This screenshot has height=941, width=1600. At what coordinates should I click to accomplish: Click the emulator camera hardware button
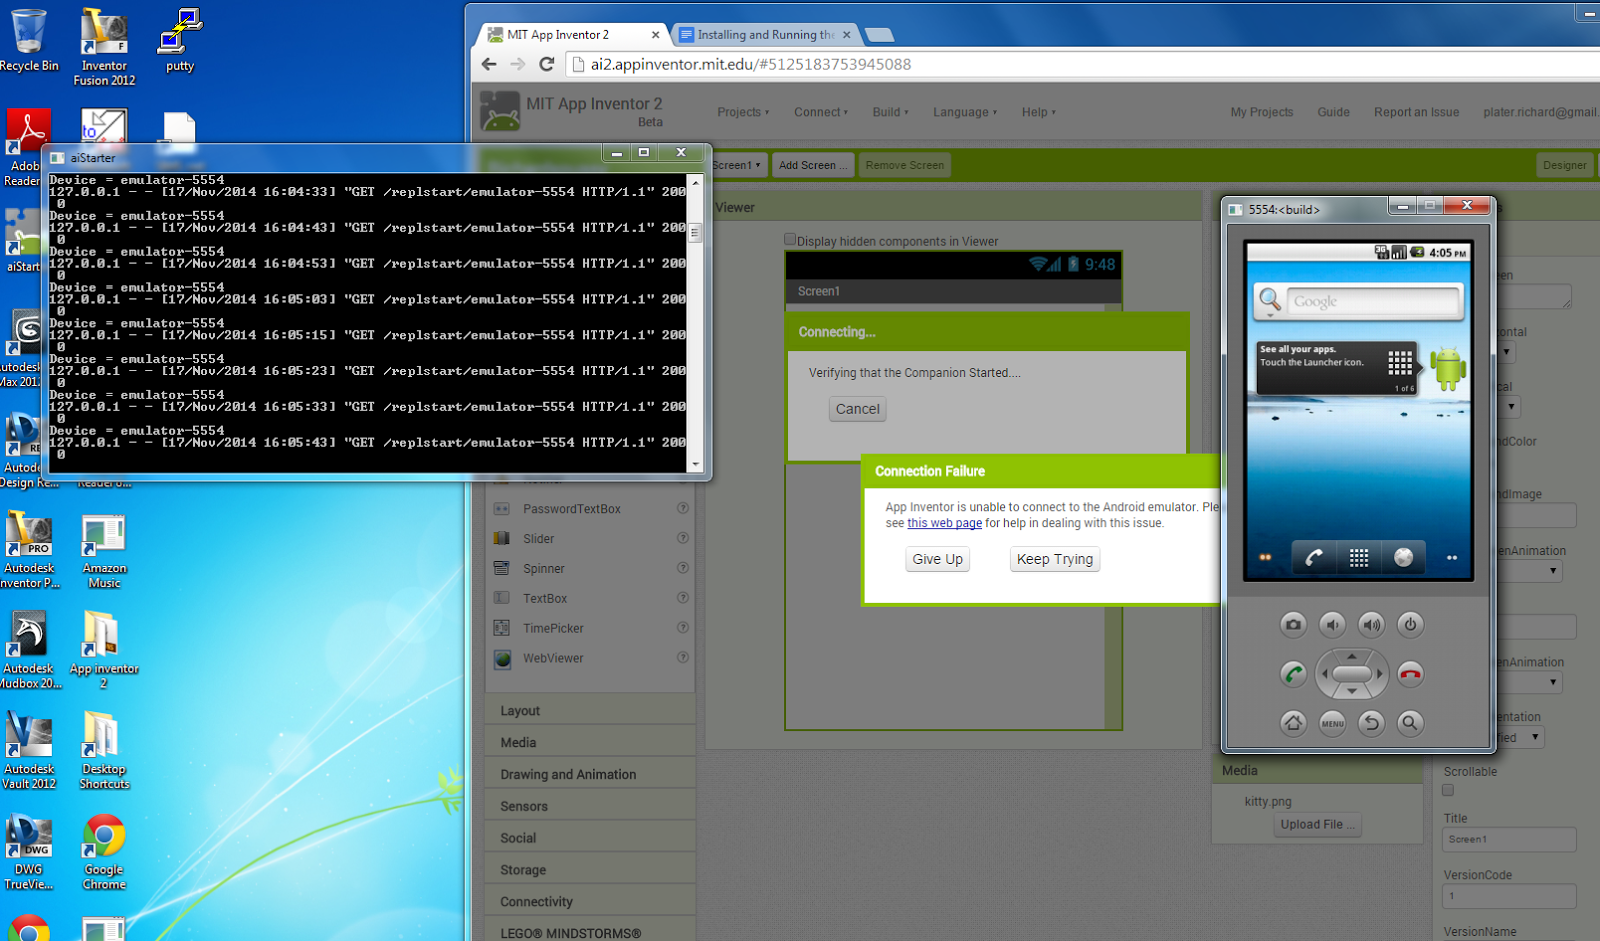click(1293, 625)
